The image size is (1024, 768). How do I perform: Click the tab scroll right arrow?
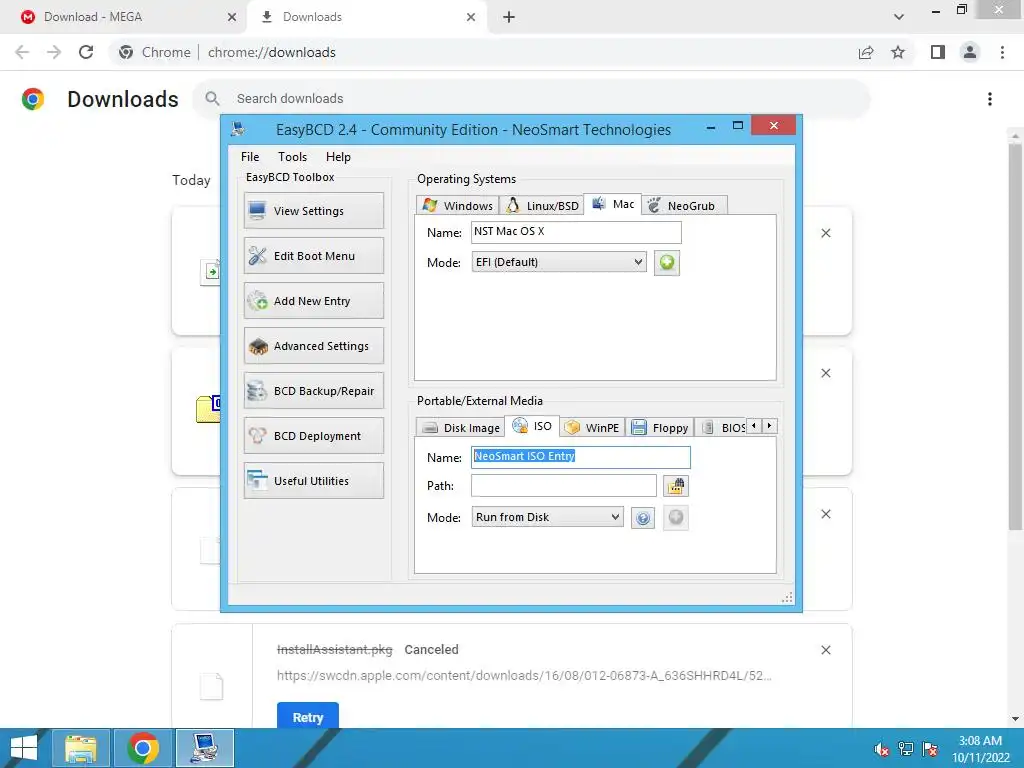(x=769, y=426)
